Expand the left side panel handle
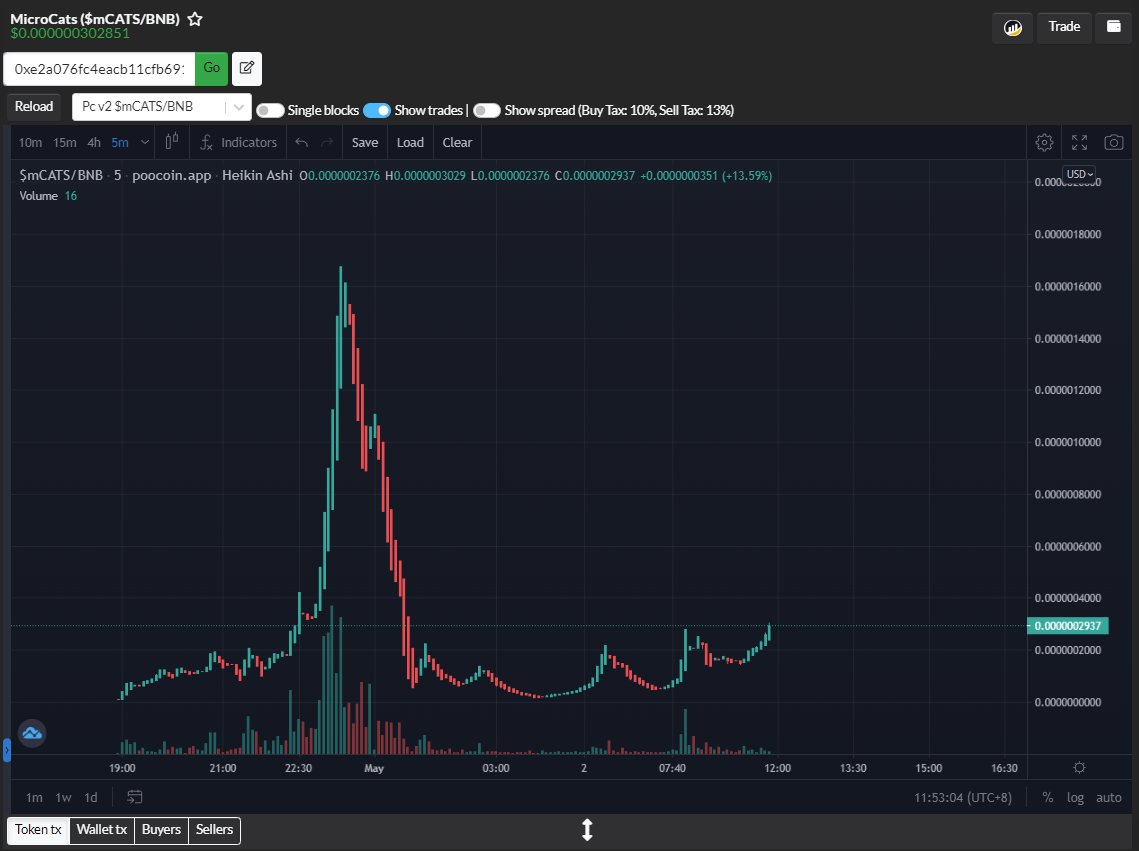Screen dimensions: 1139x851 (7, 749)
